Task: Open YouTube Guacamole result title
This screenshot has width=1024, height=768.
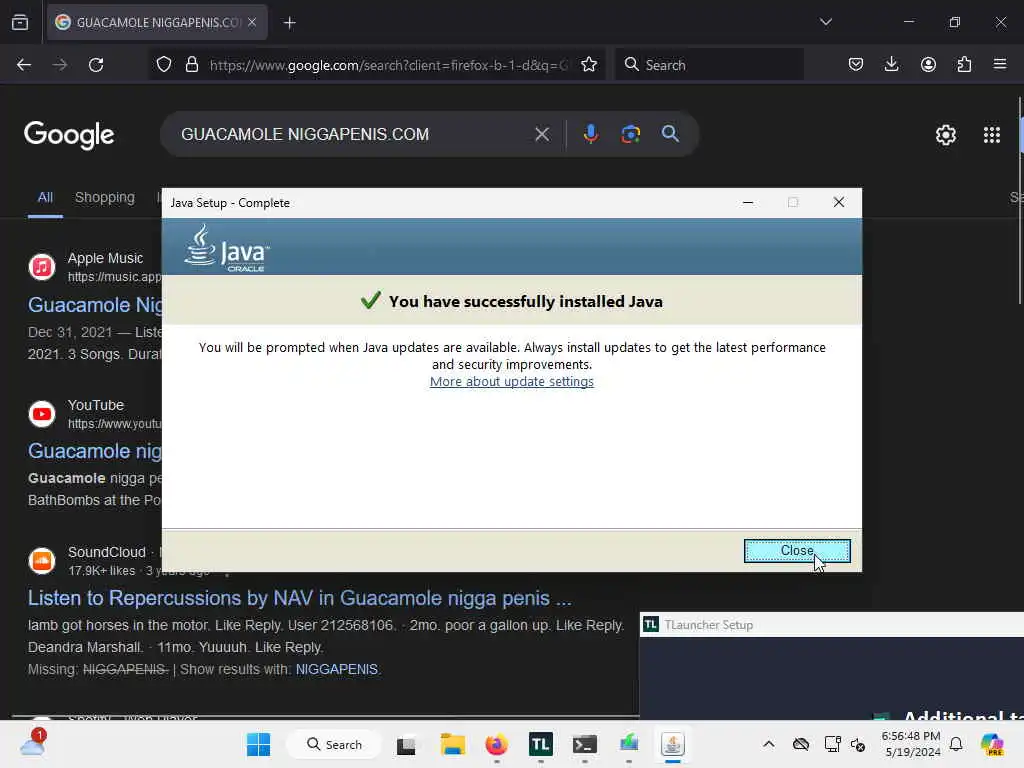Action: [95, 451]
